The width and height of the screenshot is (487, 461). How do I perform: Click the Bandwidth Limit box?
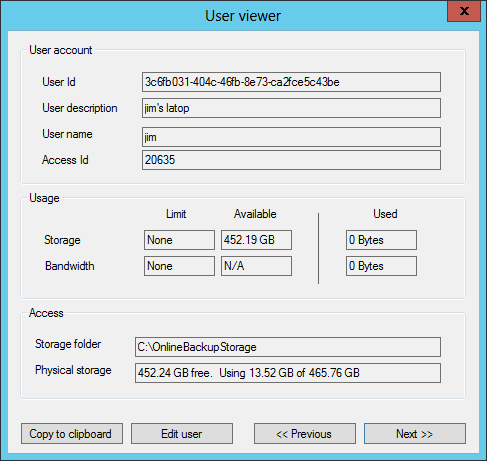coord(179,266)
